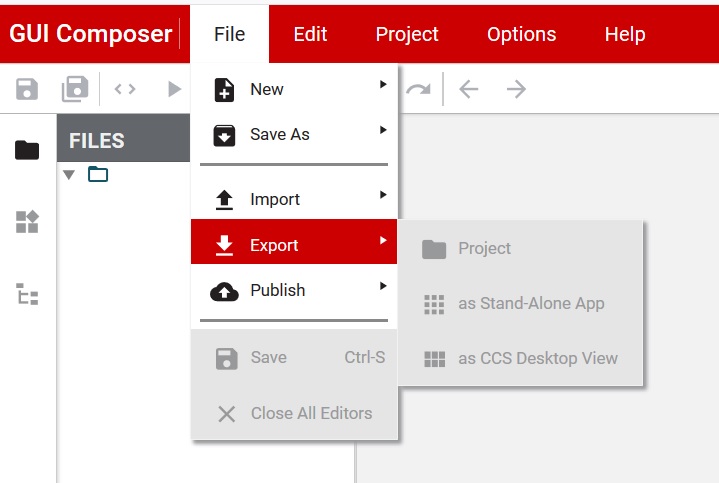Select the root folder in Files tree
Image resolution: width=719 pixels, height=483 pixels.
click(x=98, y=175)
